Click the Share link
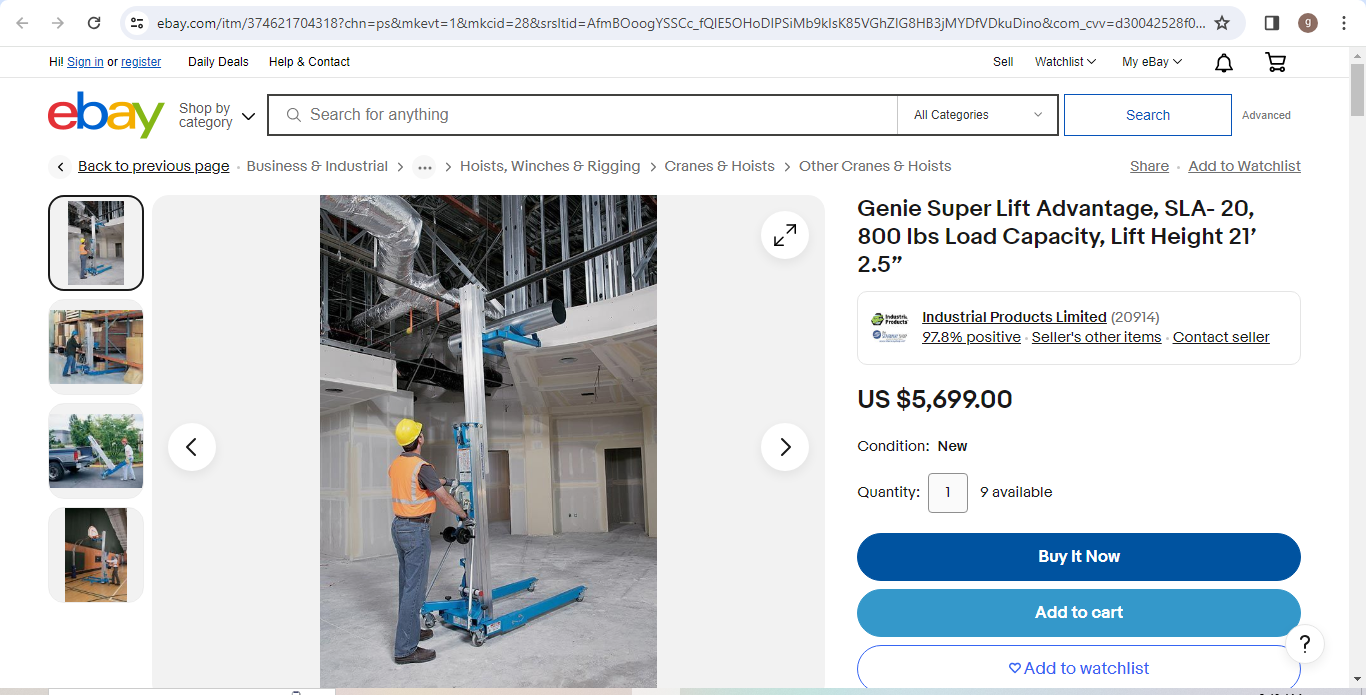This screenshot has height=695, width=1366. 1149,167
